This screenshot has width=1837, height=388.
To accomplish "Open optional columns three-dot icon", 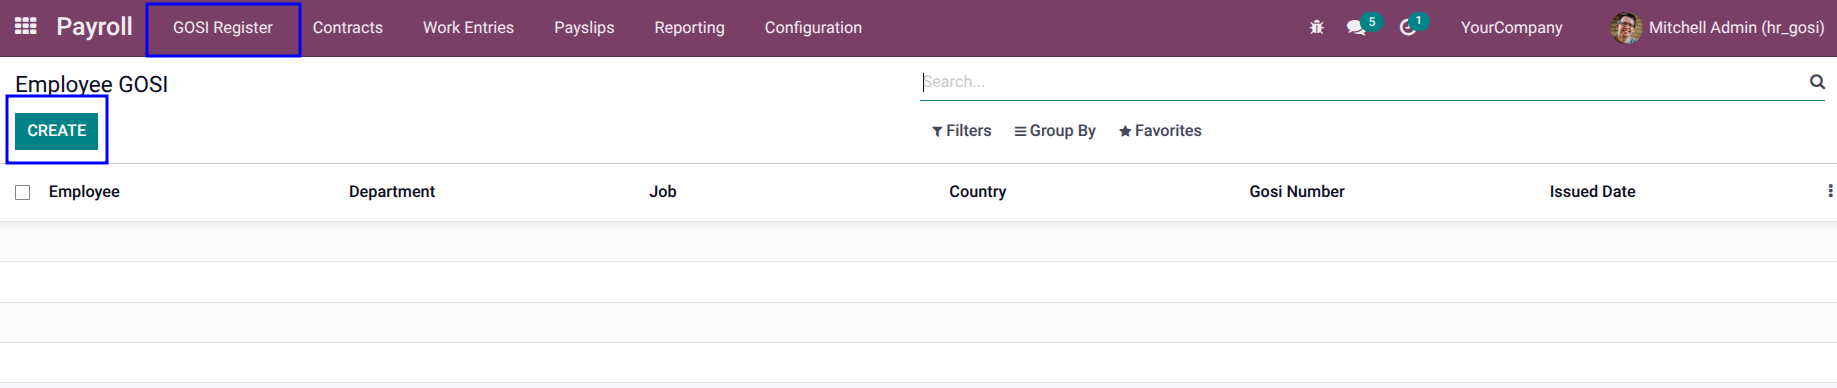I will (x=1830, y=191).
